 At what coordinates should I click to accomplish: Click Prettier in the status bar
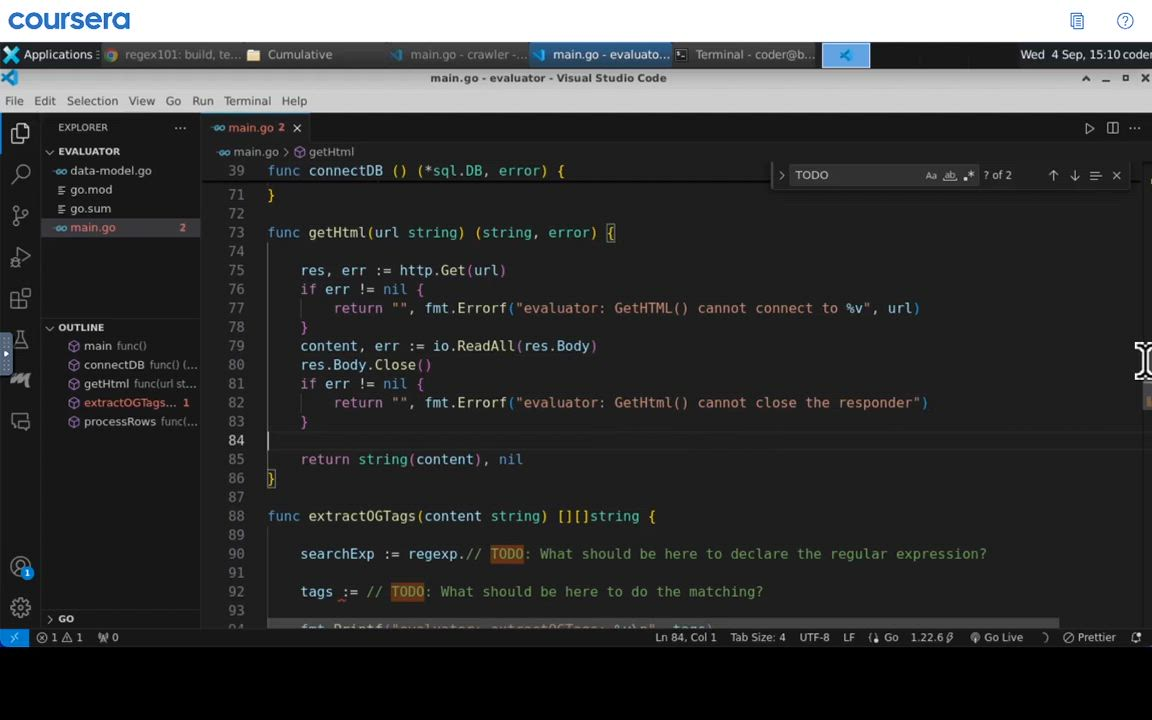(1089, 637)
